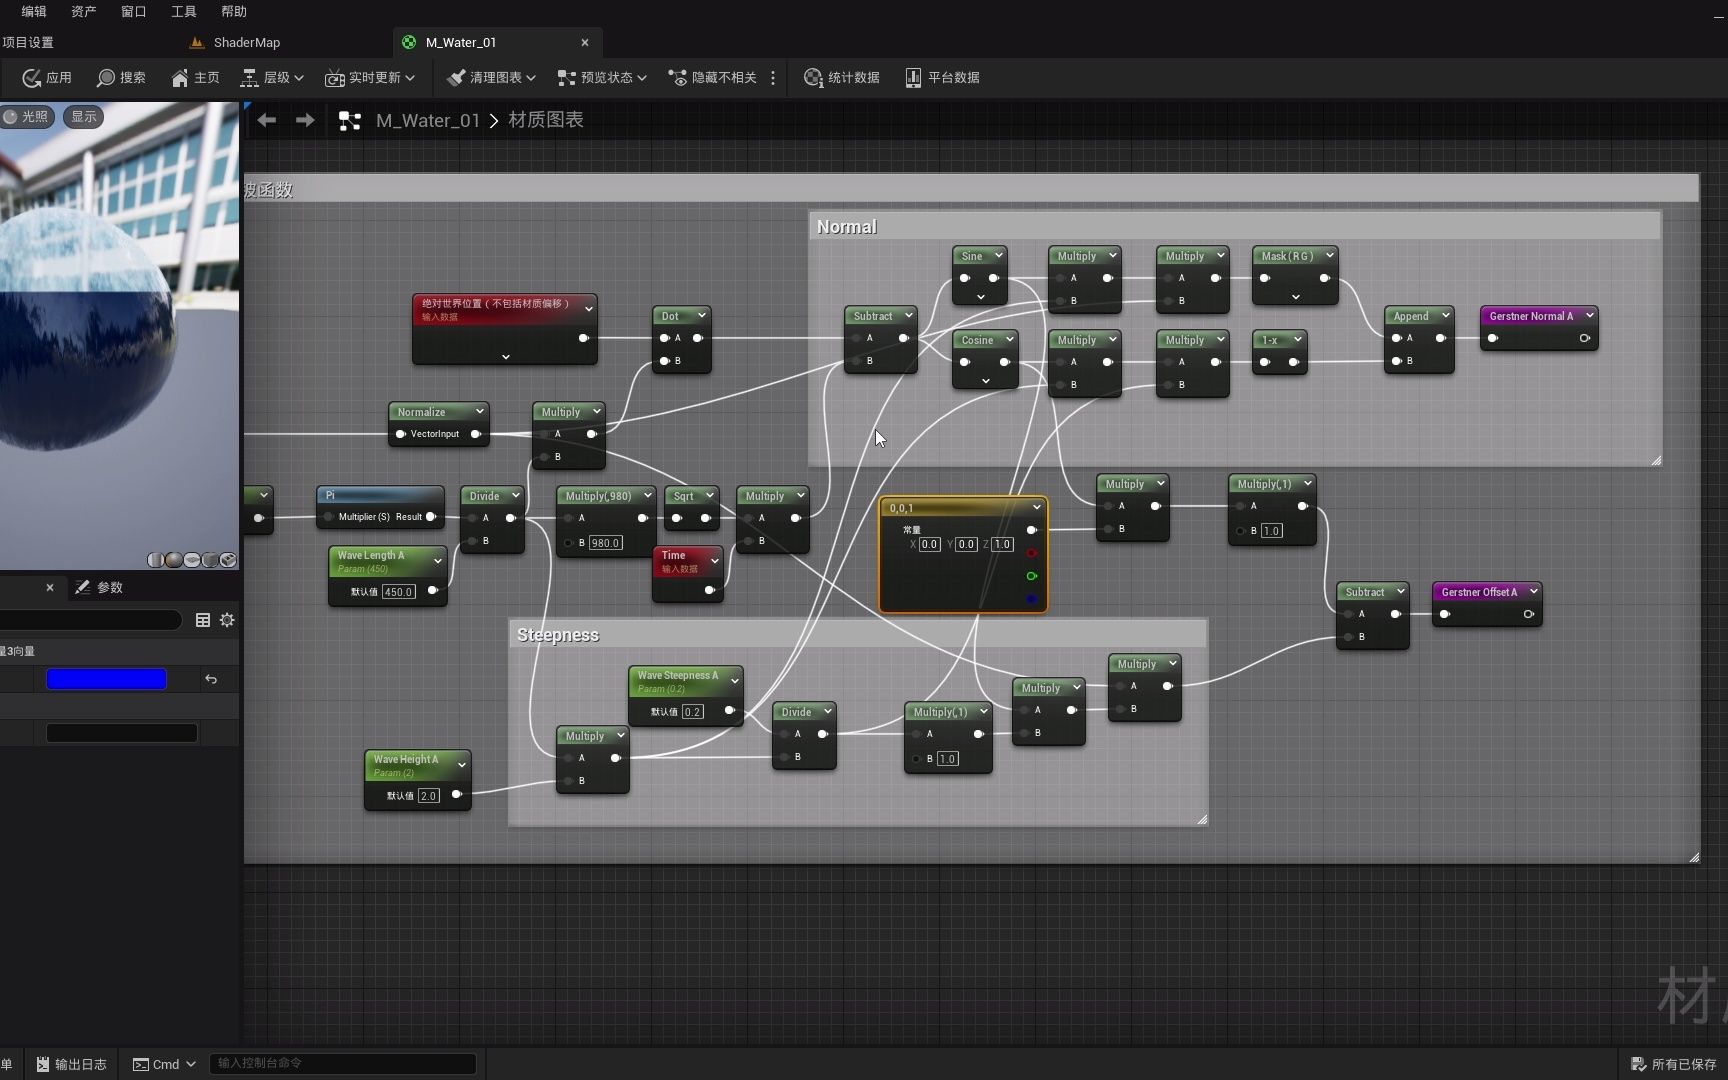Open the black color swatch below the blue one

click(x=122, y=733)
